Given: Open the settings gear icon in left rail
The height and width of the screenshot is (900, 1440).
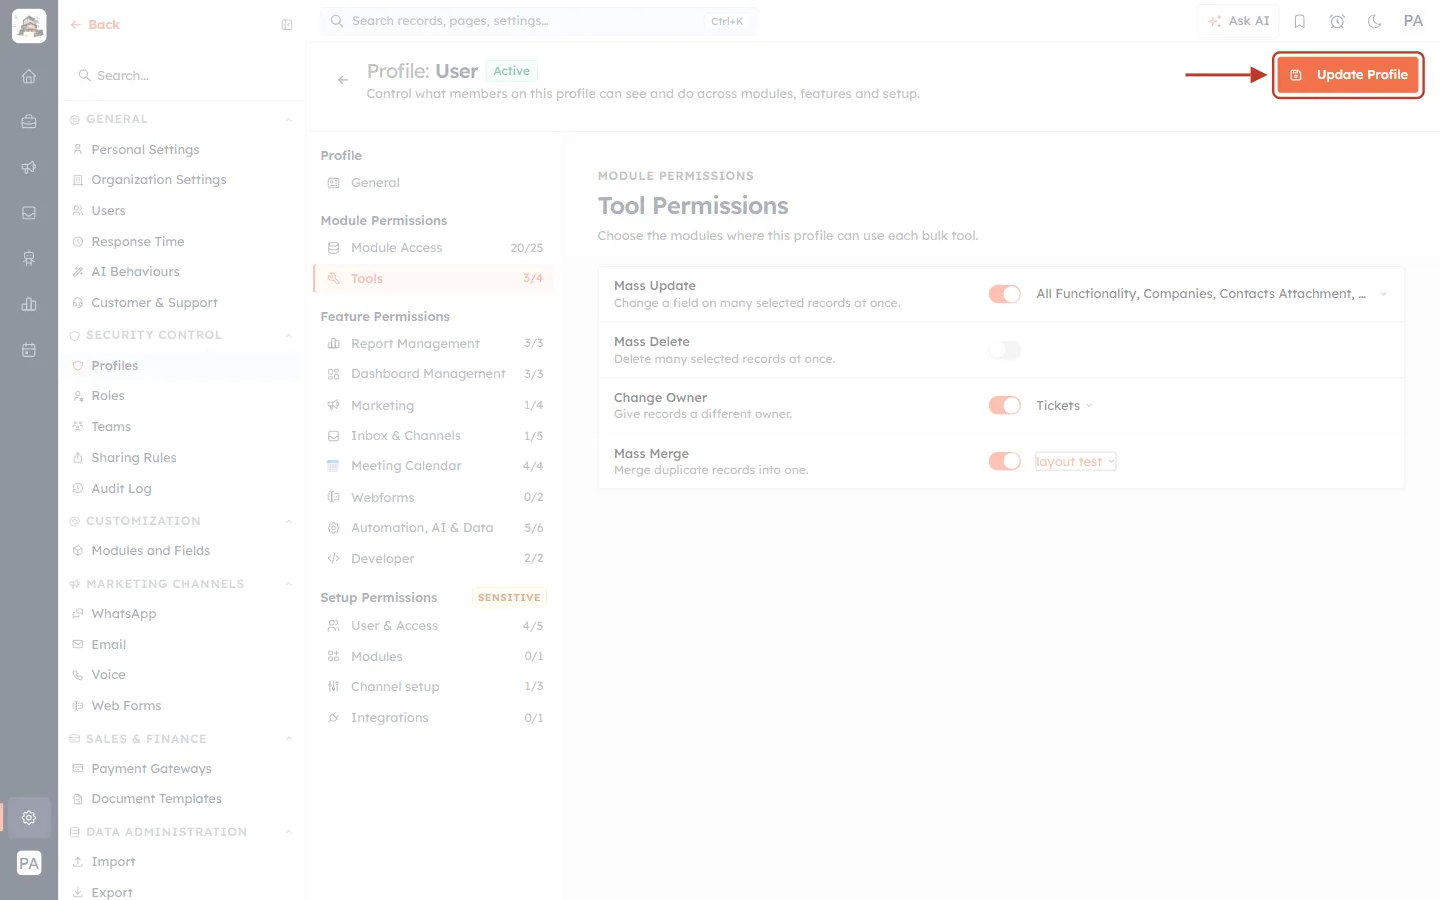Looking at the screenshot, I should point(29,817).
